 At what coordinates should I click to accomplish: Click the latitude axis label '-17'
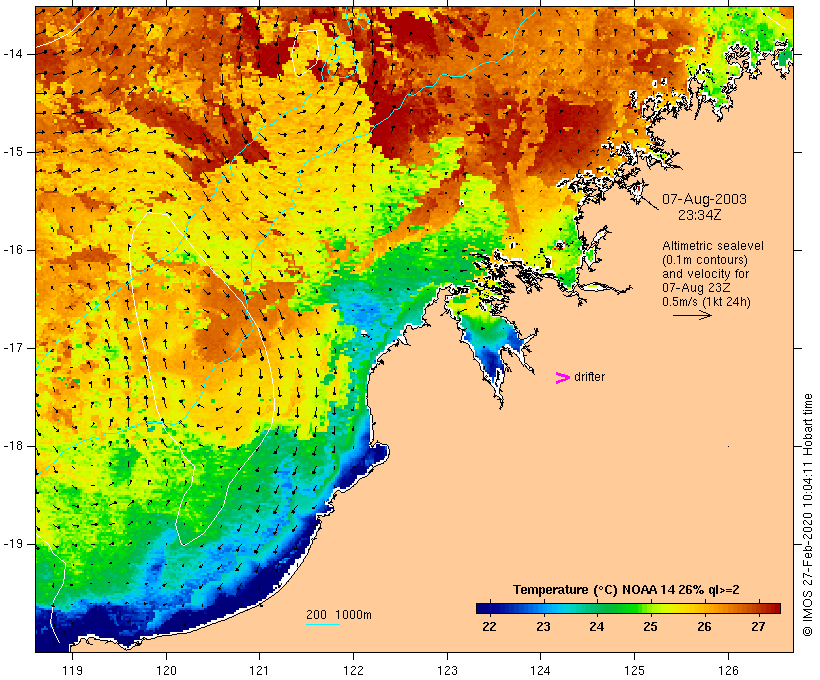[x=13, y=348]
